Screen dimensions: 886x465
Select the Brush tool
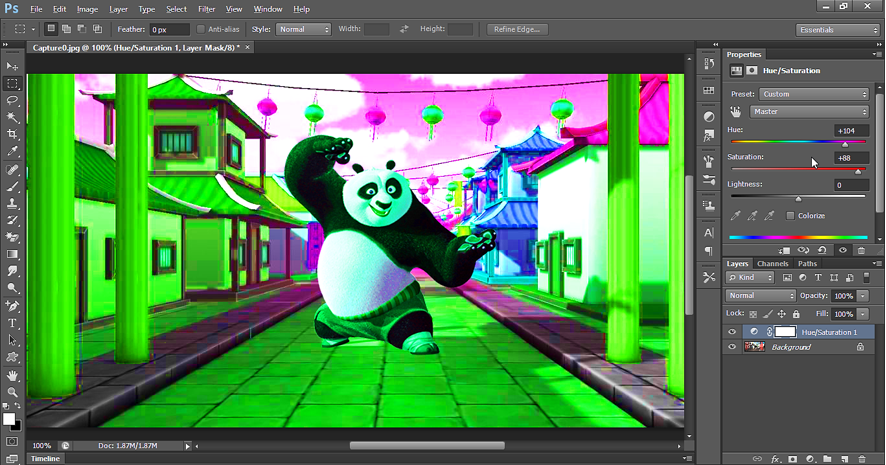coord(12,186)
